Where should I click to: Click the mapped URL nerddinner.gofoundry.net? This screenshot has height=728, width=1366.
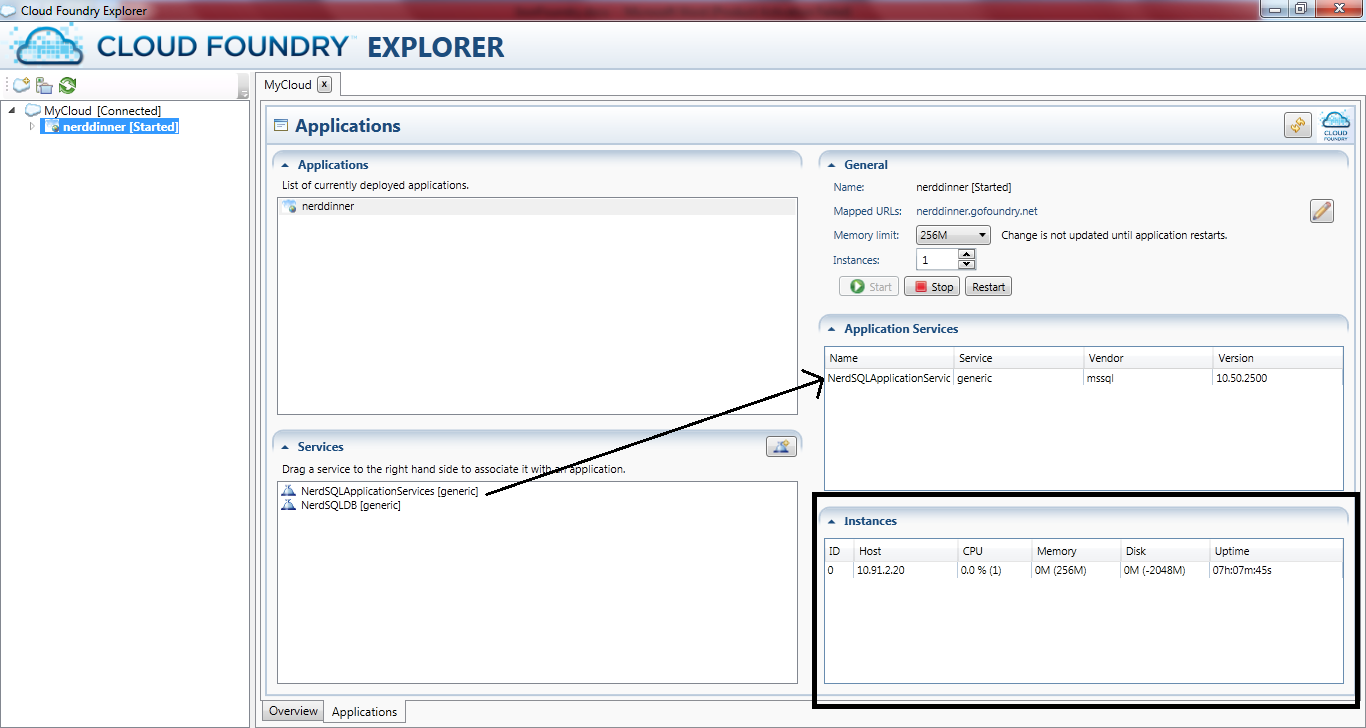click(977, 211)
